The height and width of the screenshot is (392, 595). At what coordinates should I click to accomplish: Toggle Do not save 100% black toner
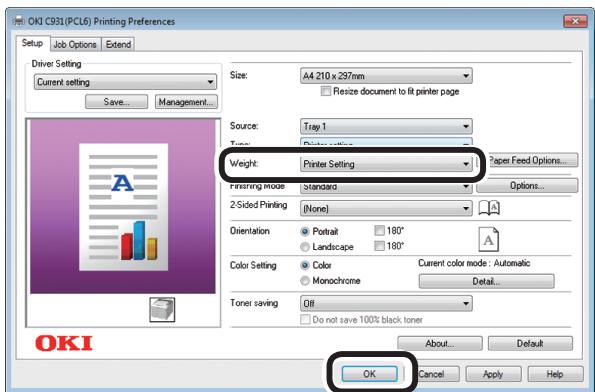(x=305, y=319)
